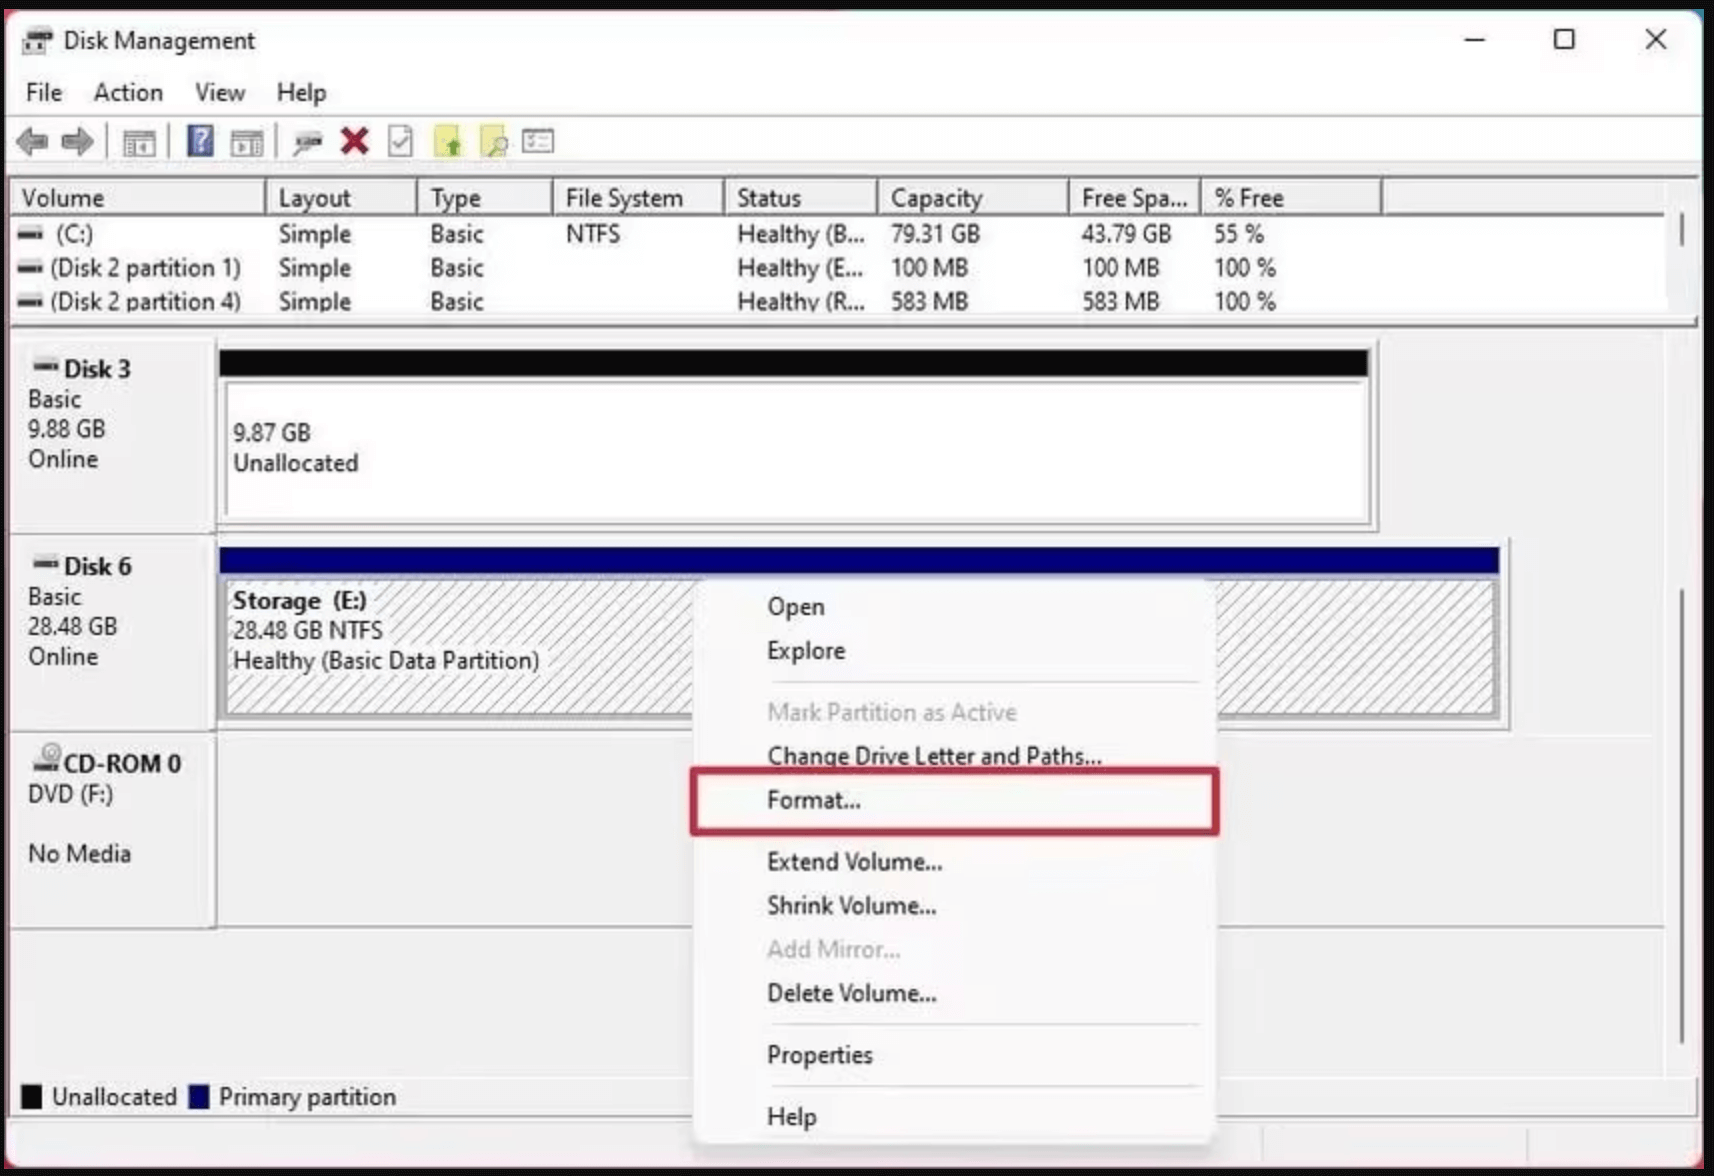The width and height of the screenshot is (1714, 1176).
Task: Choose Shrink Volume... from the context menu
Action: pyautogui.click(x=851, y=905)
